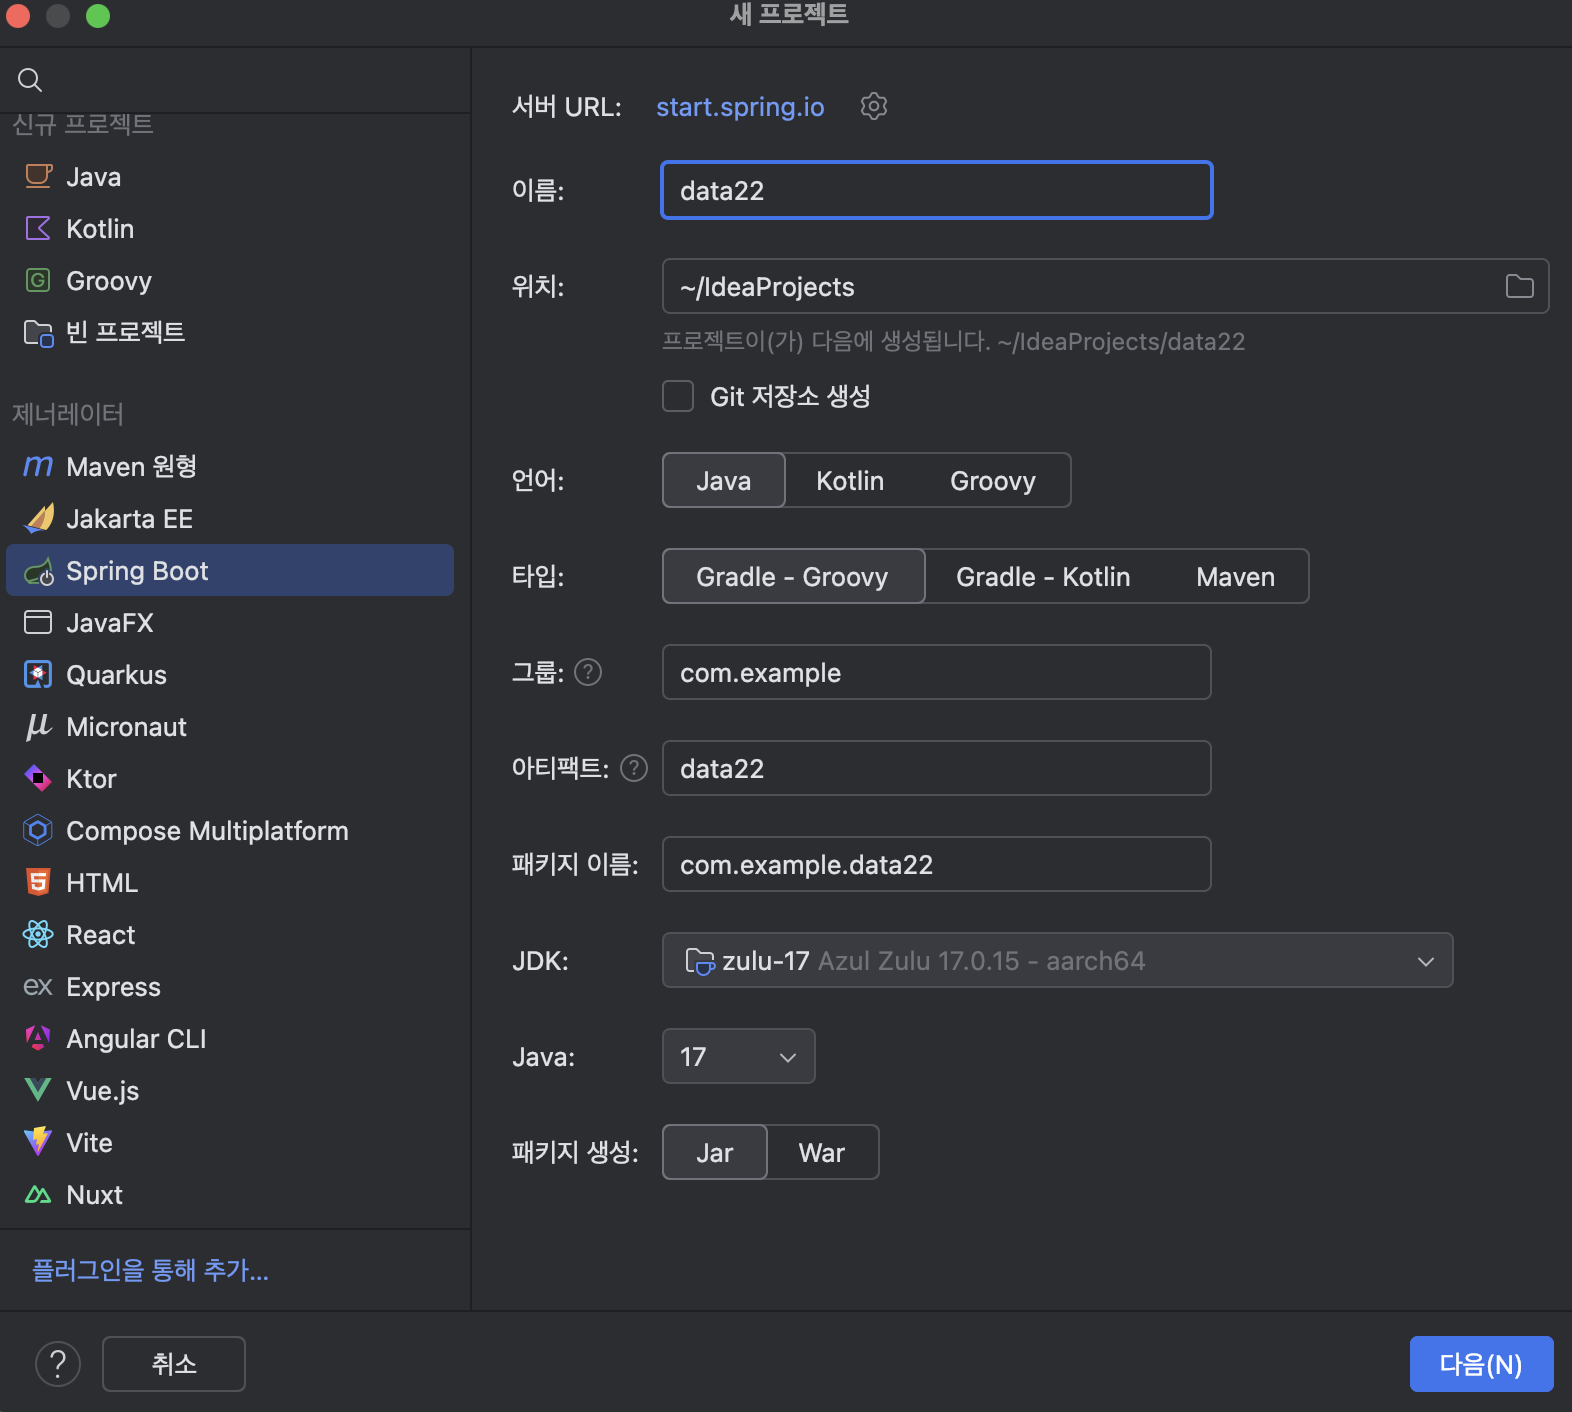Open the JDK zulu-17 dropdown
1572x1412 pixels.
coord(1057,960)
